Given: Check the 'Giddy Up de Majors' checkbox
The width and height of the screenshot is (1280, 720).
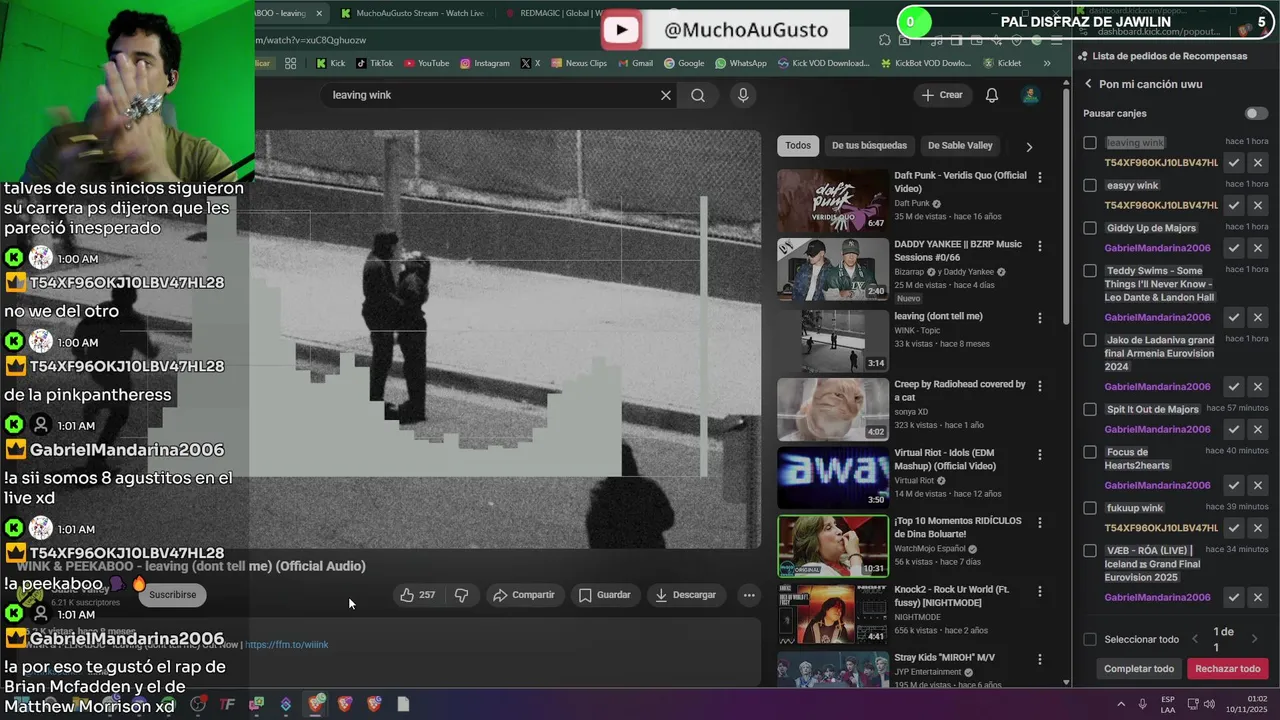Looking at the screenshot, I should pos(1090,228).
